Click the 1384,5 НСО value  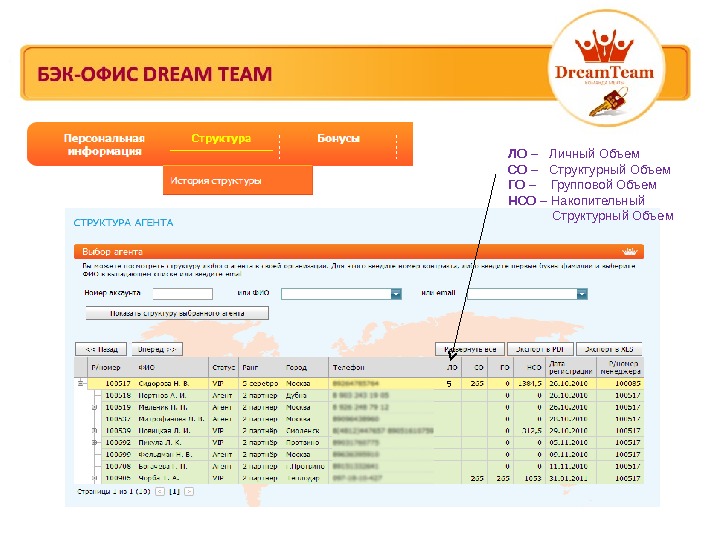(x=529, y=383)
